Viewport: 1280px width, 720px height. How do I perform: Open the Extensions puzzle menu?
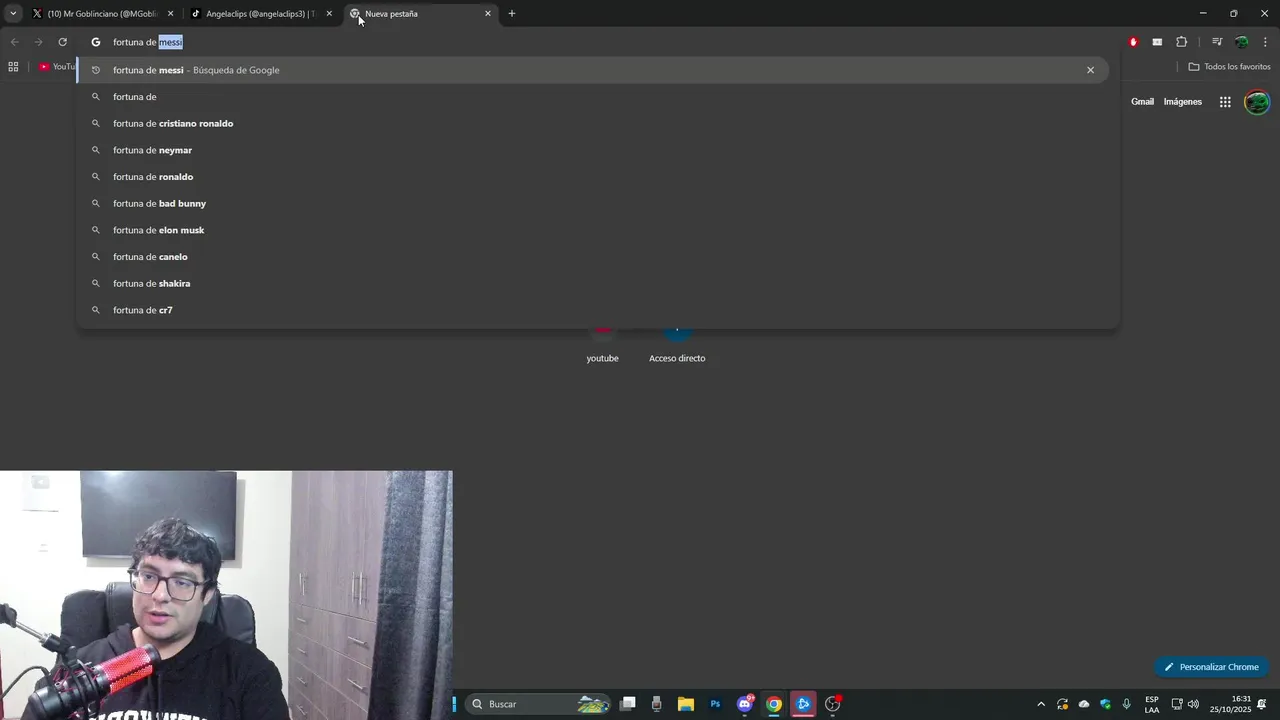[1181, 42]
